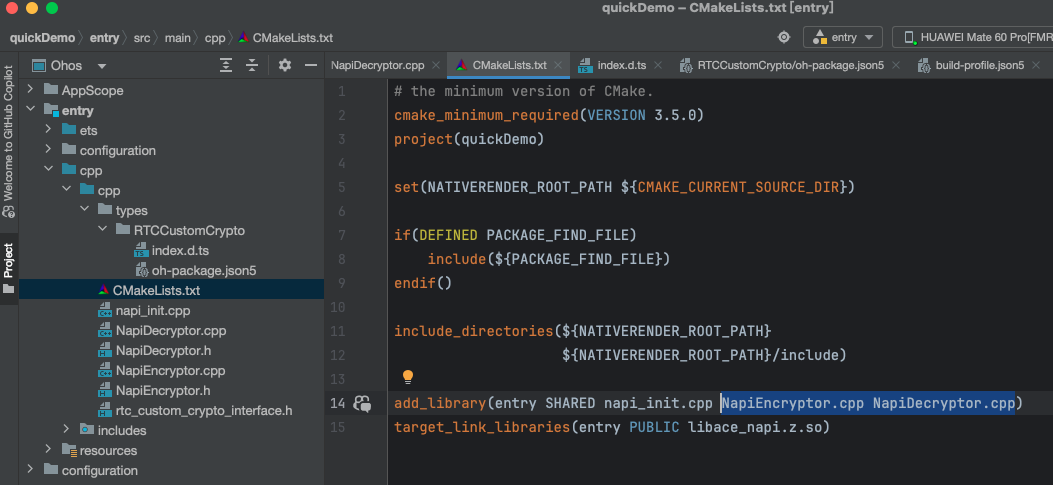The image size is (1053, 485).
Task: Switch to the build-profile.json5 tab
Action: click(x=980, y=65)
